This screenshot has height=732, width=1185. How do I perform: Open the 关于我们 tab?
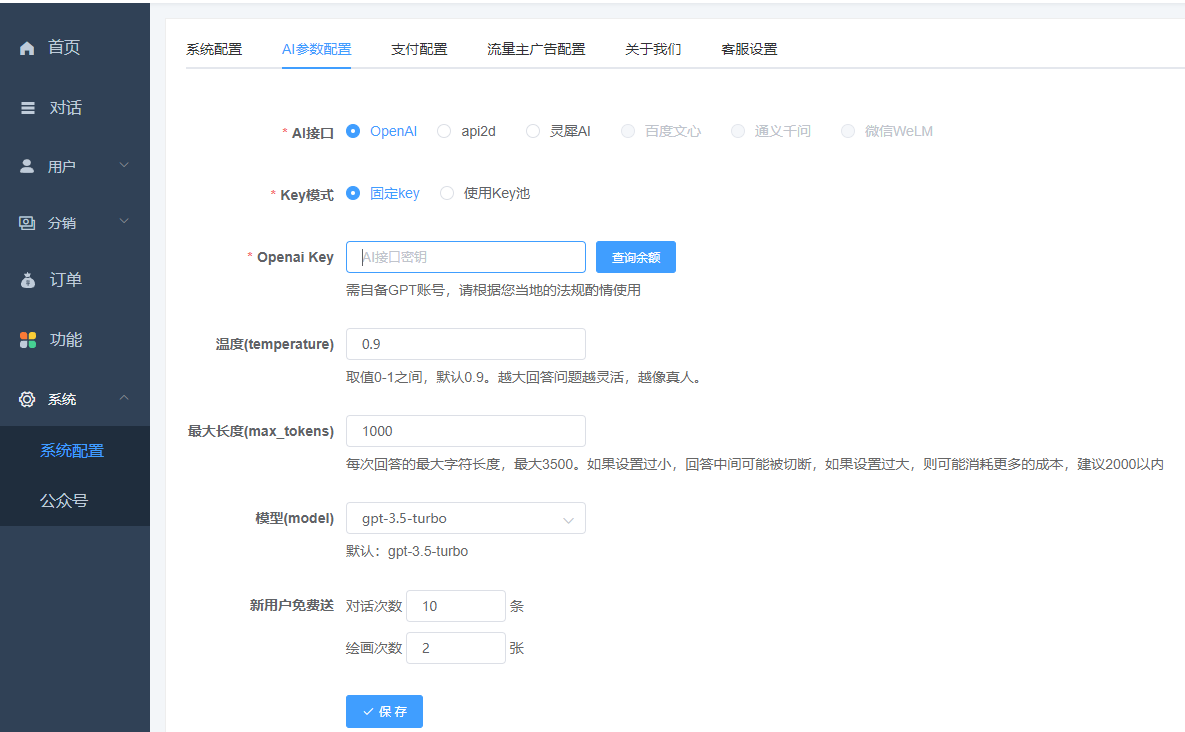pos(653,48)
